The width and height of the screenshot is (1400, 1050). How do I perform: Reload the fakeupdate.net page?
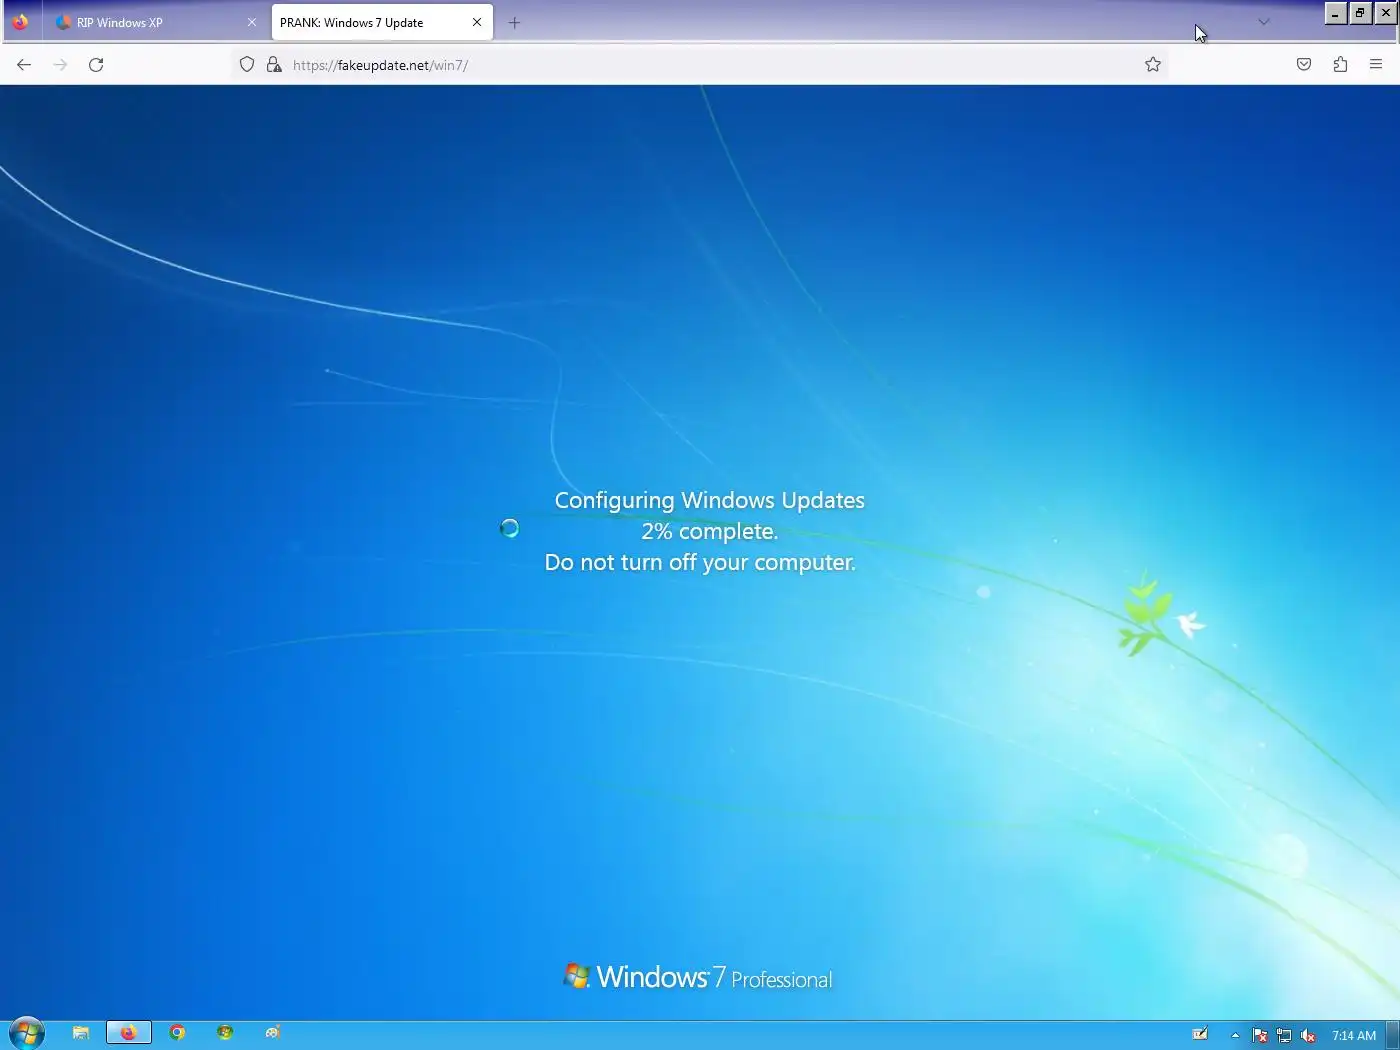[x=96, y=65]
